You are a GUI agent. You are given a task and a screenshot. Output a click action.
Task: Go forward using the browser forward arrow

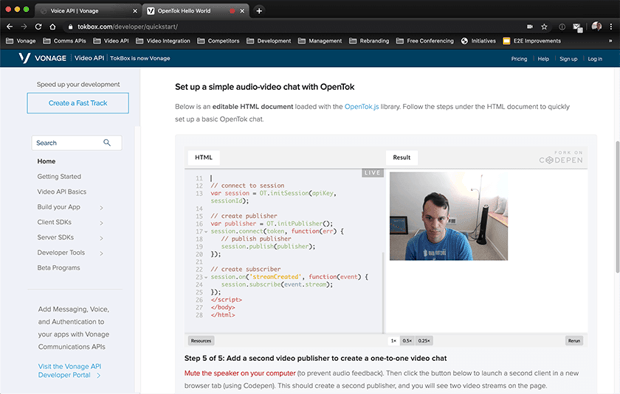pos(24,27)
